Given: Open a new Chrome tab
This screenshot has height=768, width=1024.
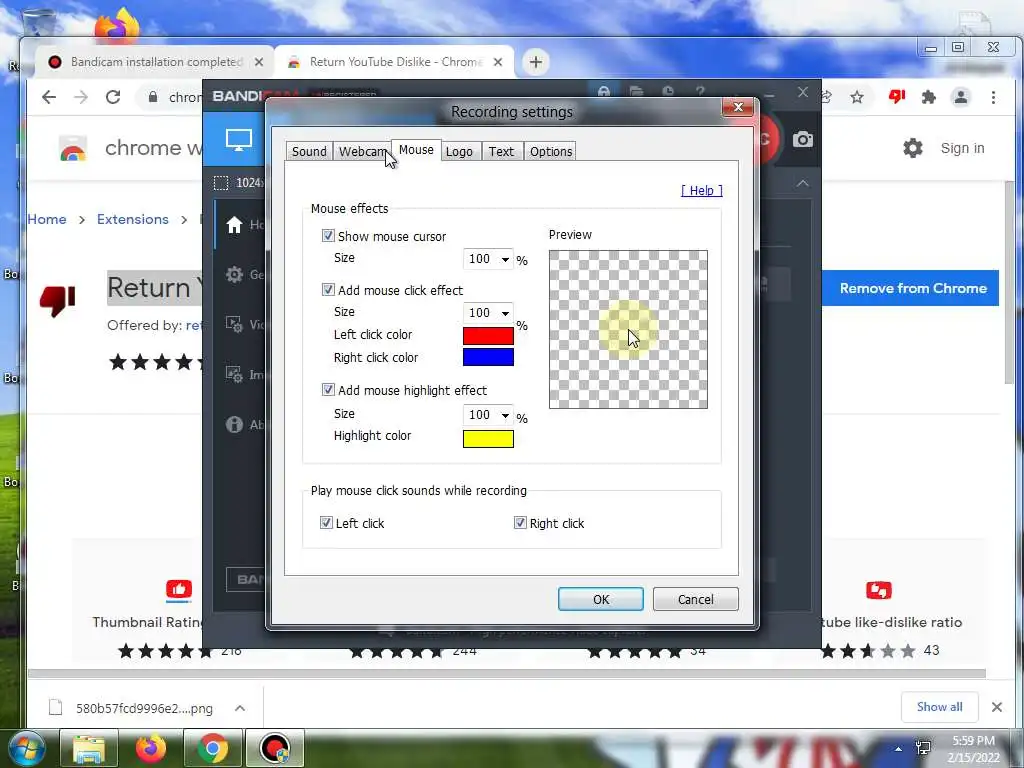Looking at the screenshot, I should pyautogui.click(x=536, y=62).
